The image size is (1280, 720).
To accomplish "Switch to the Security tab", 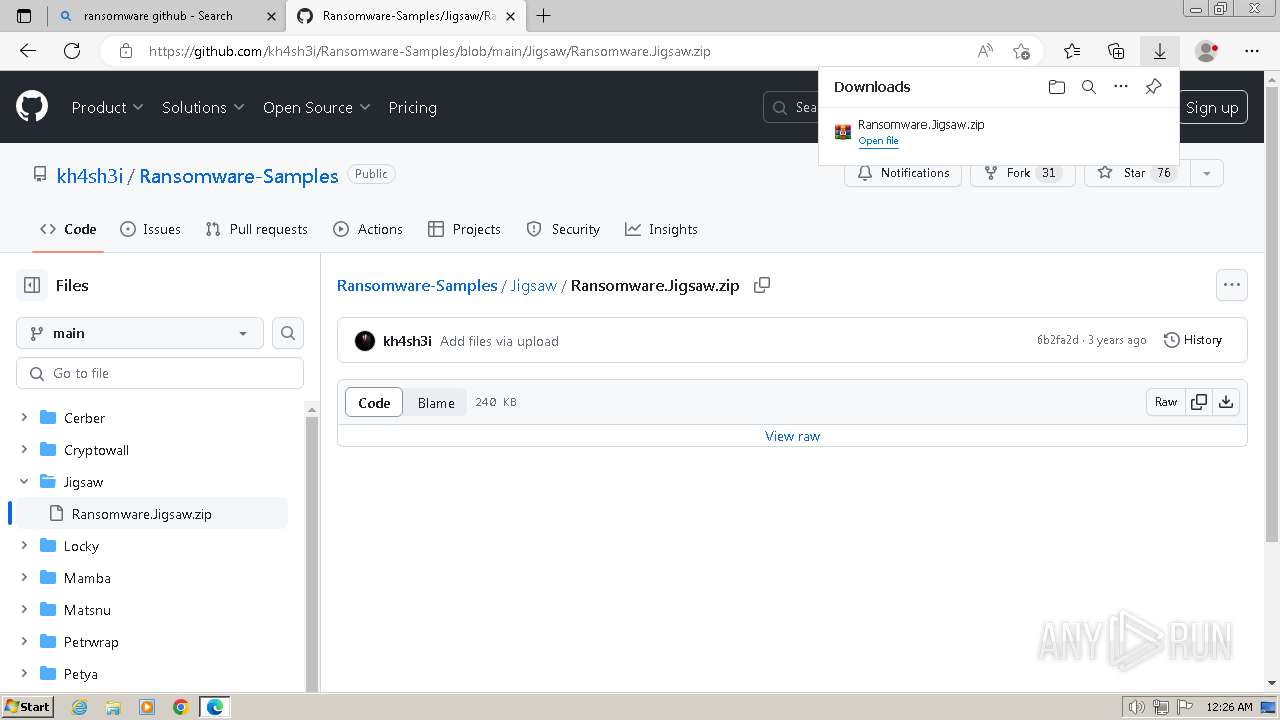I will [563, 229].
